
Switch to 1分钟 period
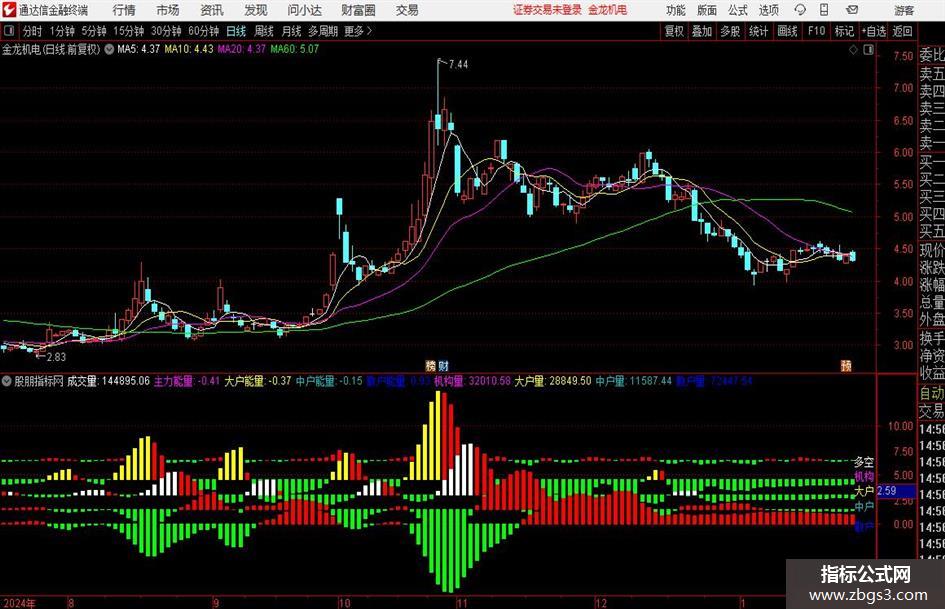(x=62, y=31)
